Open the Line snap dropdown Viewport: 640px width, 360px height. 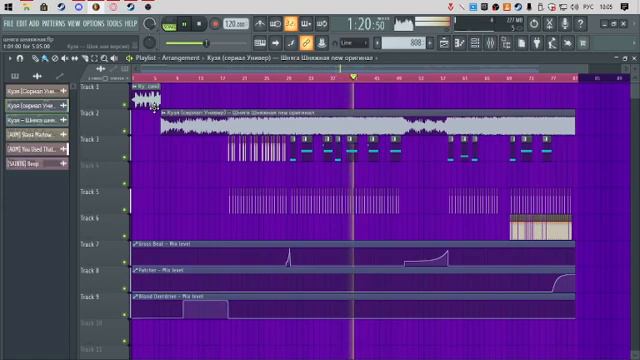pyautogui.click(x=353, y=43)
